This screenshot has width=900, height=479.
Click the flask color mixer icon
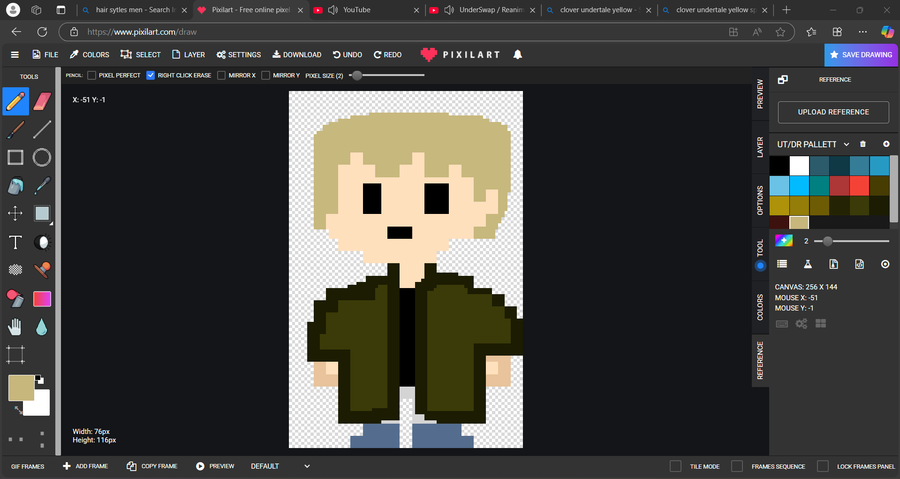[808, 264]
